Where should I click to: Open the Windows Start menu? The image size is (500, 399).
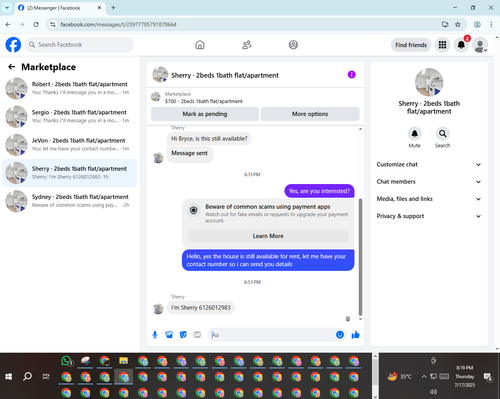[x=9, y=377]
